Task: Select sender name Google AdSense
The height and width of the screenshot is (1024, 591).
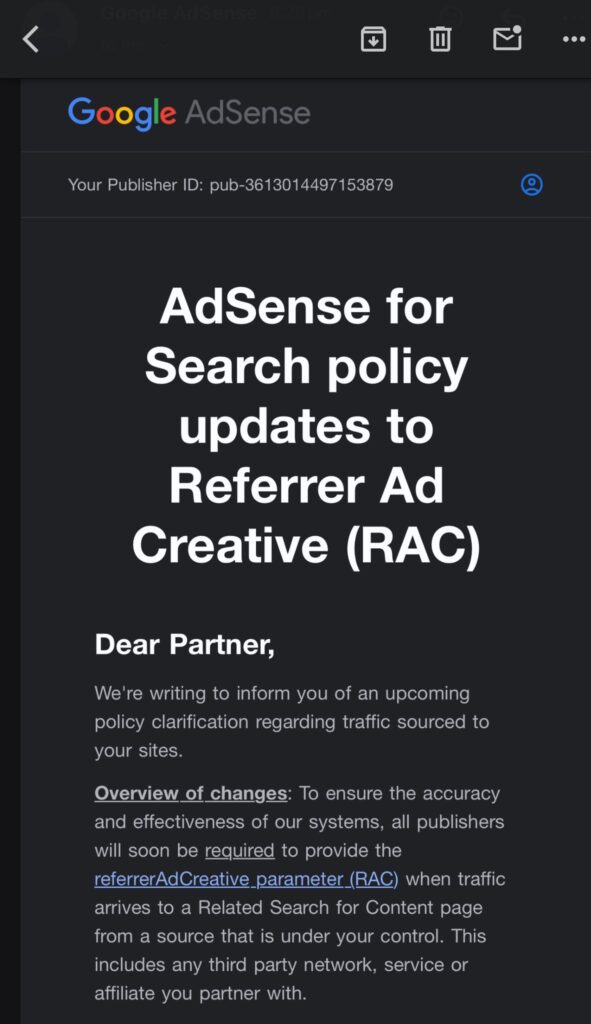Action: pos(178,13)
